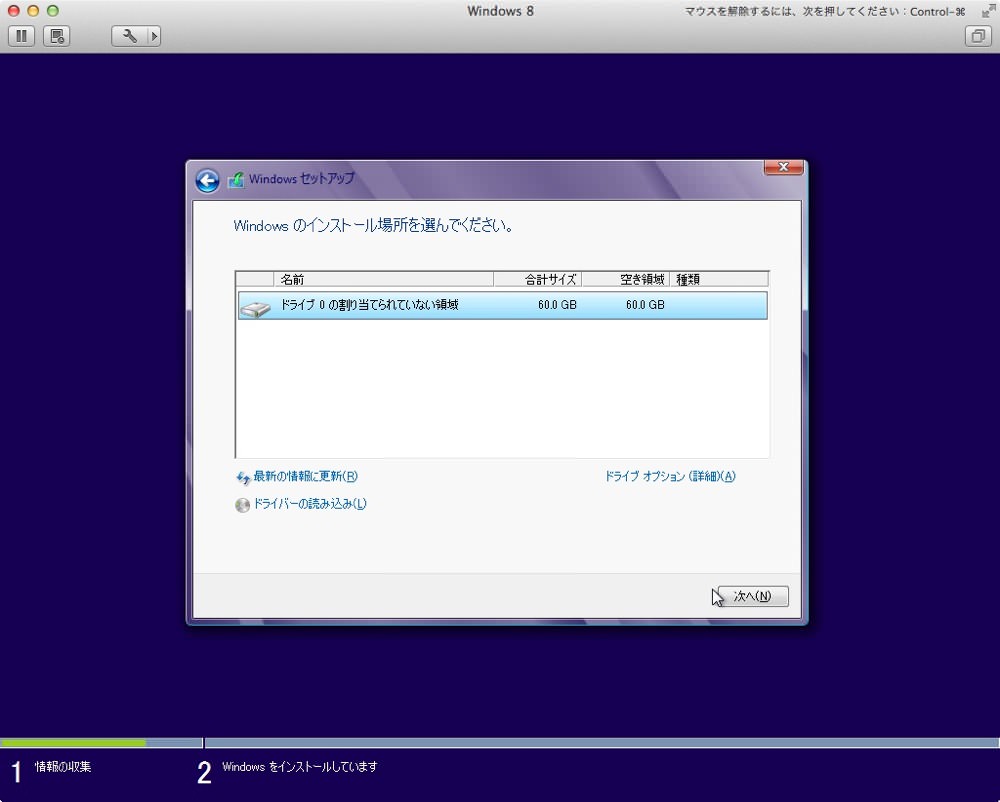Open ドライブ オプション (詳細) link
This screenshot has height=802, width=1000.
click(x=670, y=476)
